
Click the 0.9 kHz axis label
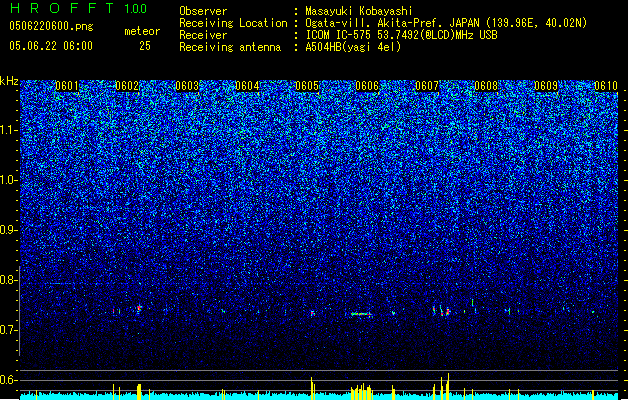8,230
